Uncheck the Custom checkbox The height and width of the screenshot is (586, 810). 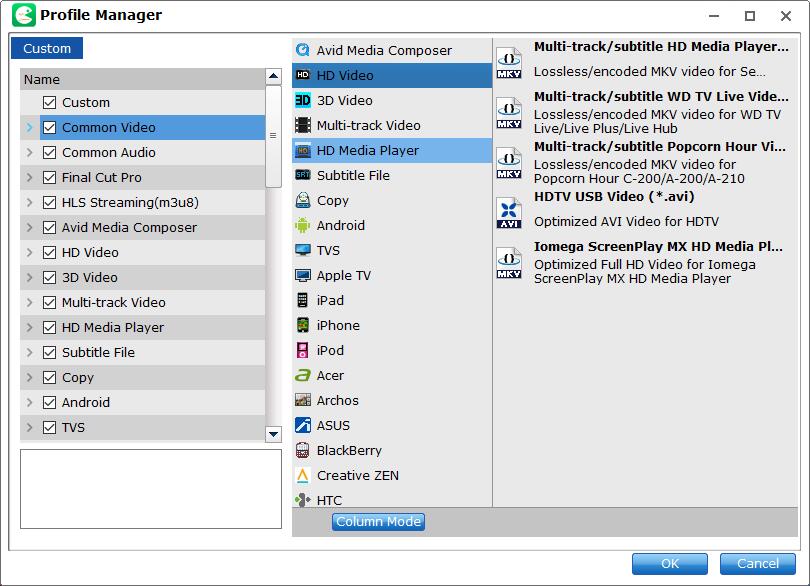[x=50, y=102]
